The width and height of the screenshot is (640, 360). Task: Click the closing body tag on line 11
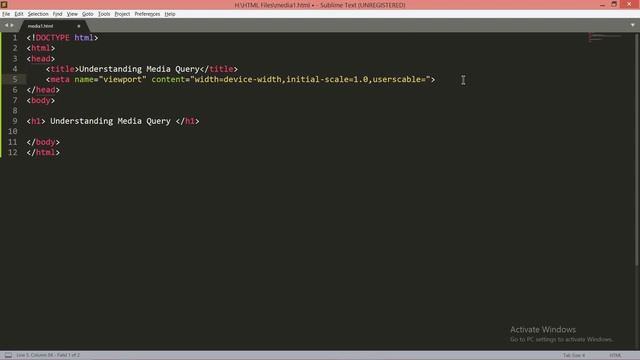[x=43, y=142]
